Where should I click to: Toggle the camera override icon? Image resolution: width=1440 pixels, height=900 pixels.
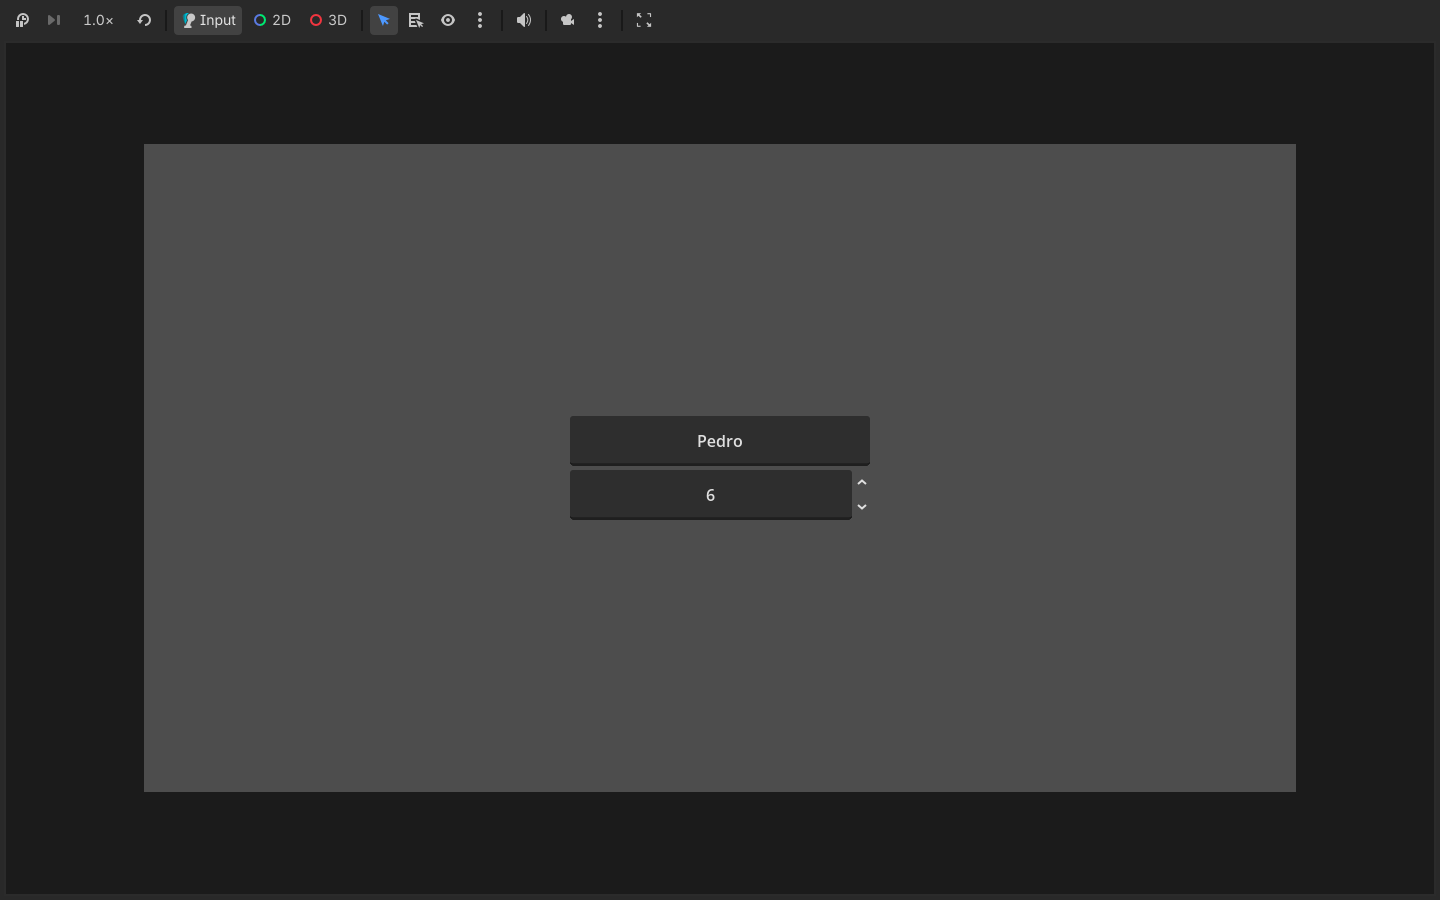(x=568, y=20)
